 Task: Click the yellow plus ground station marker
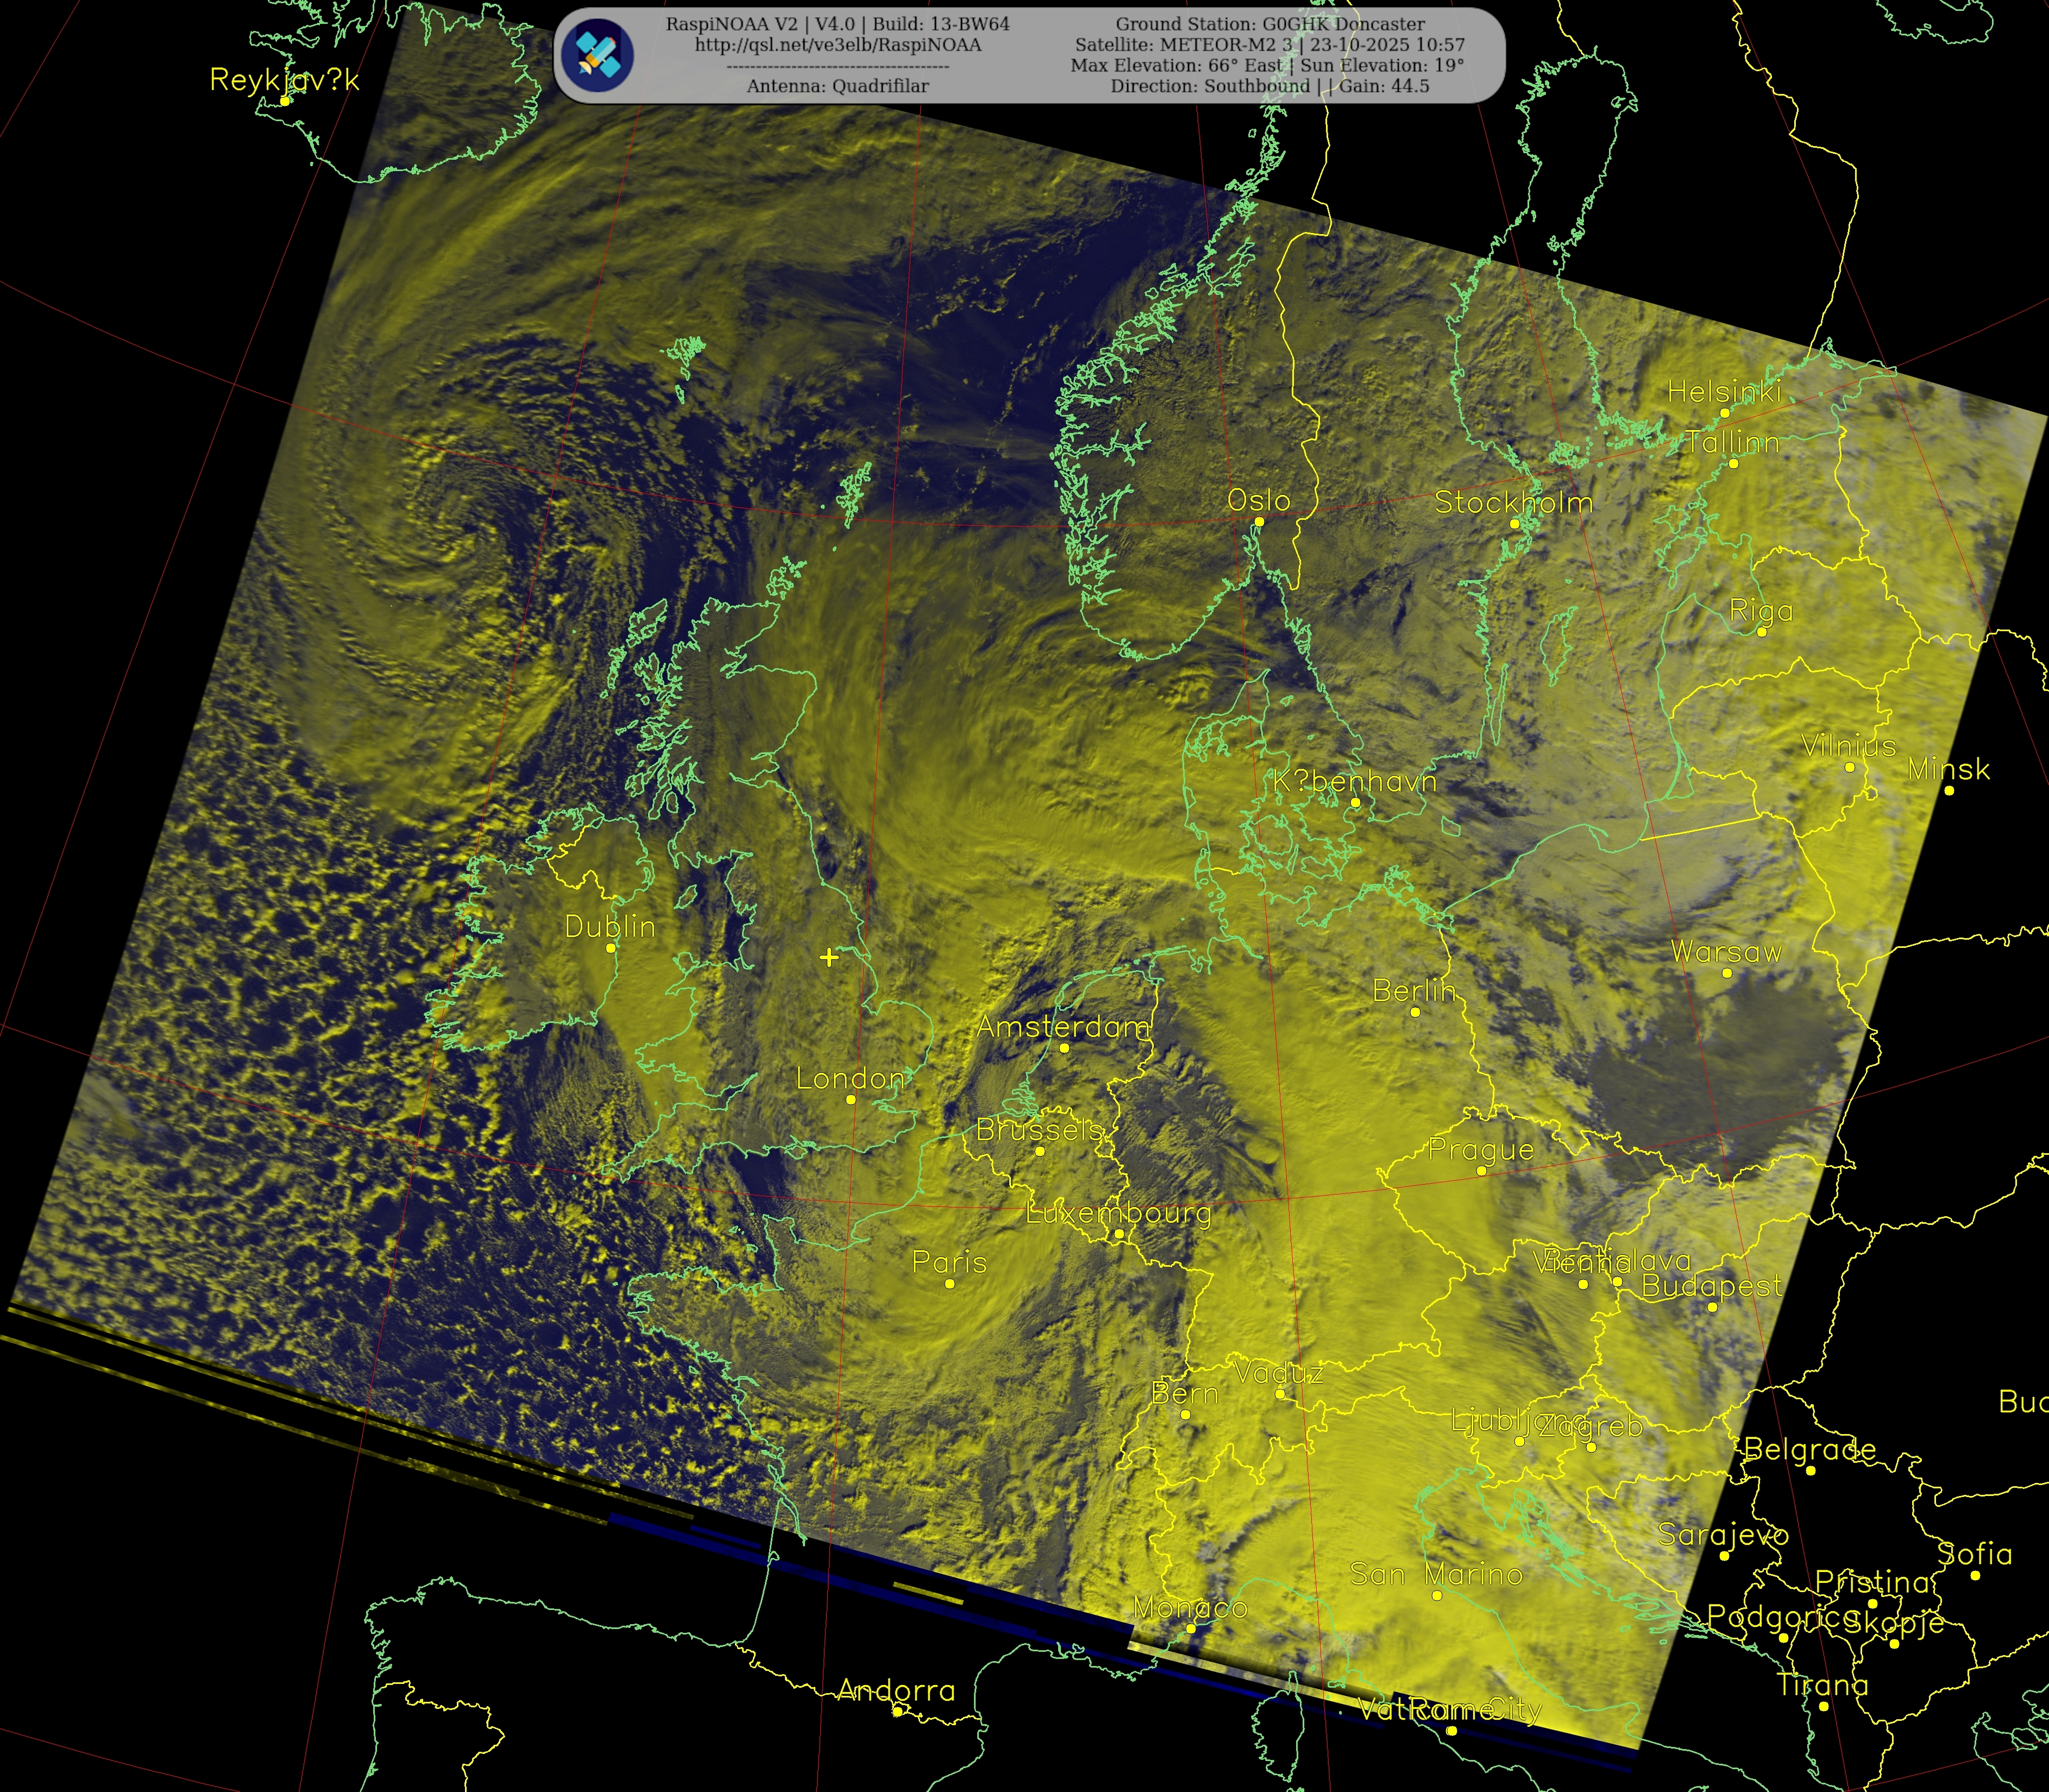pyautogui.click(x=828, y=957)
